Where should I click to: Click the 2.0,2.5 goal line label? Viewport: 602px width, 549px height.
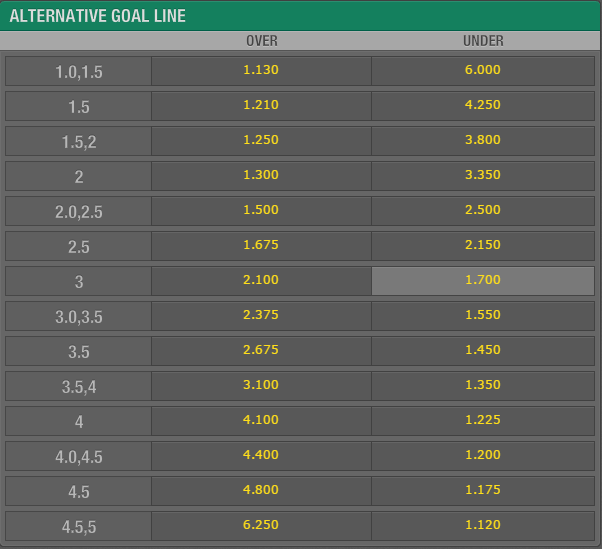click(x=79, y=212)
